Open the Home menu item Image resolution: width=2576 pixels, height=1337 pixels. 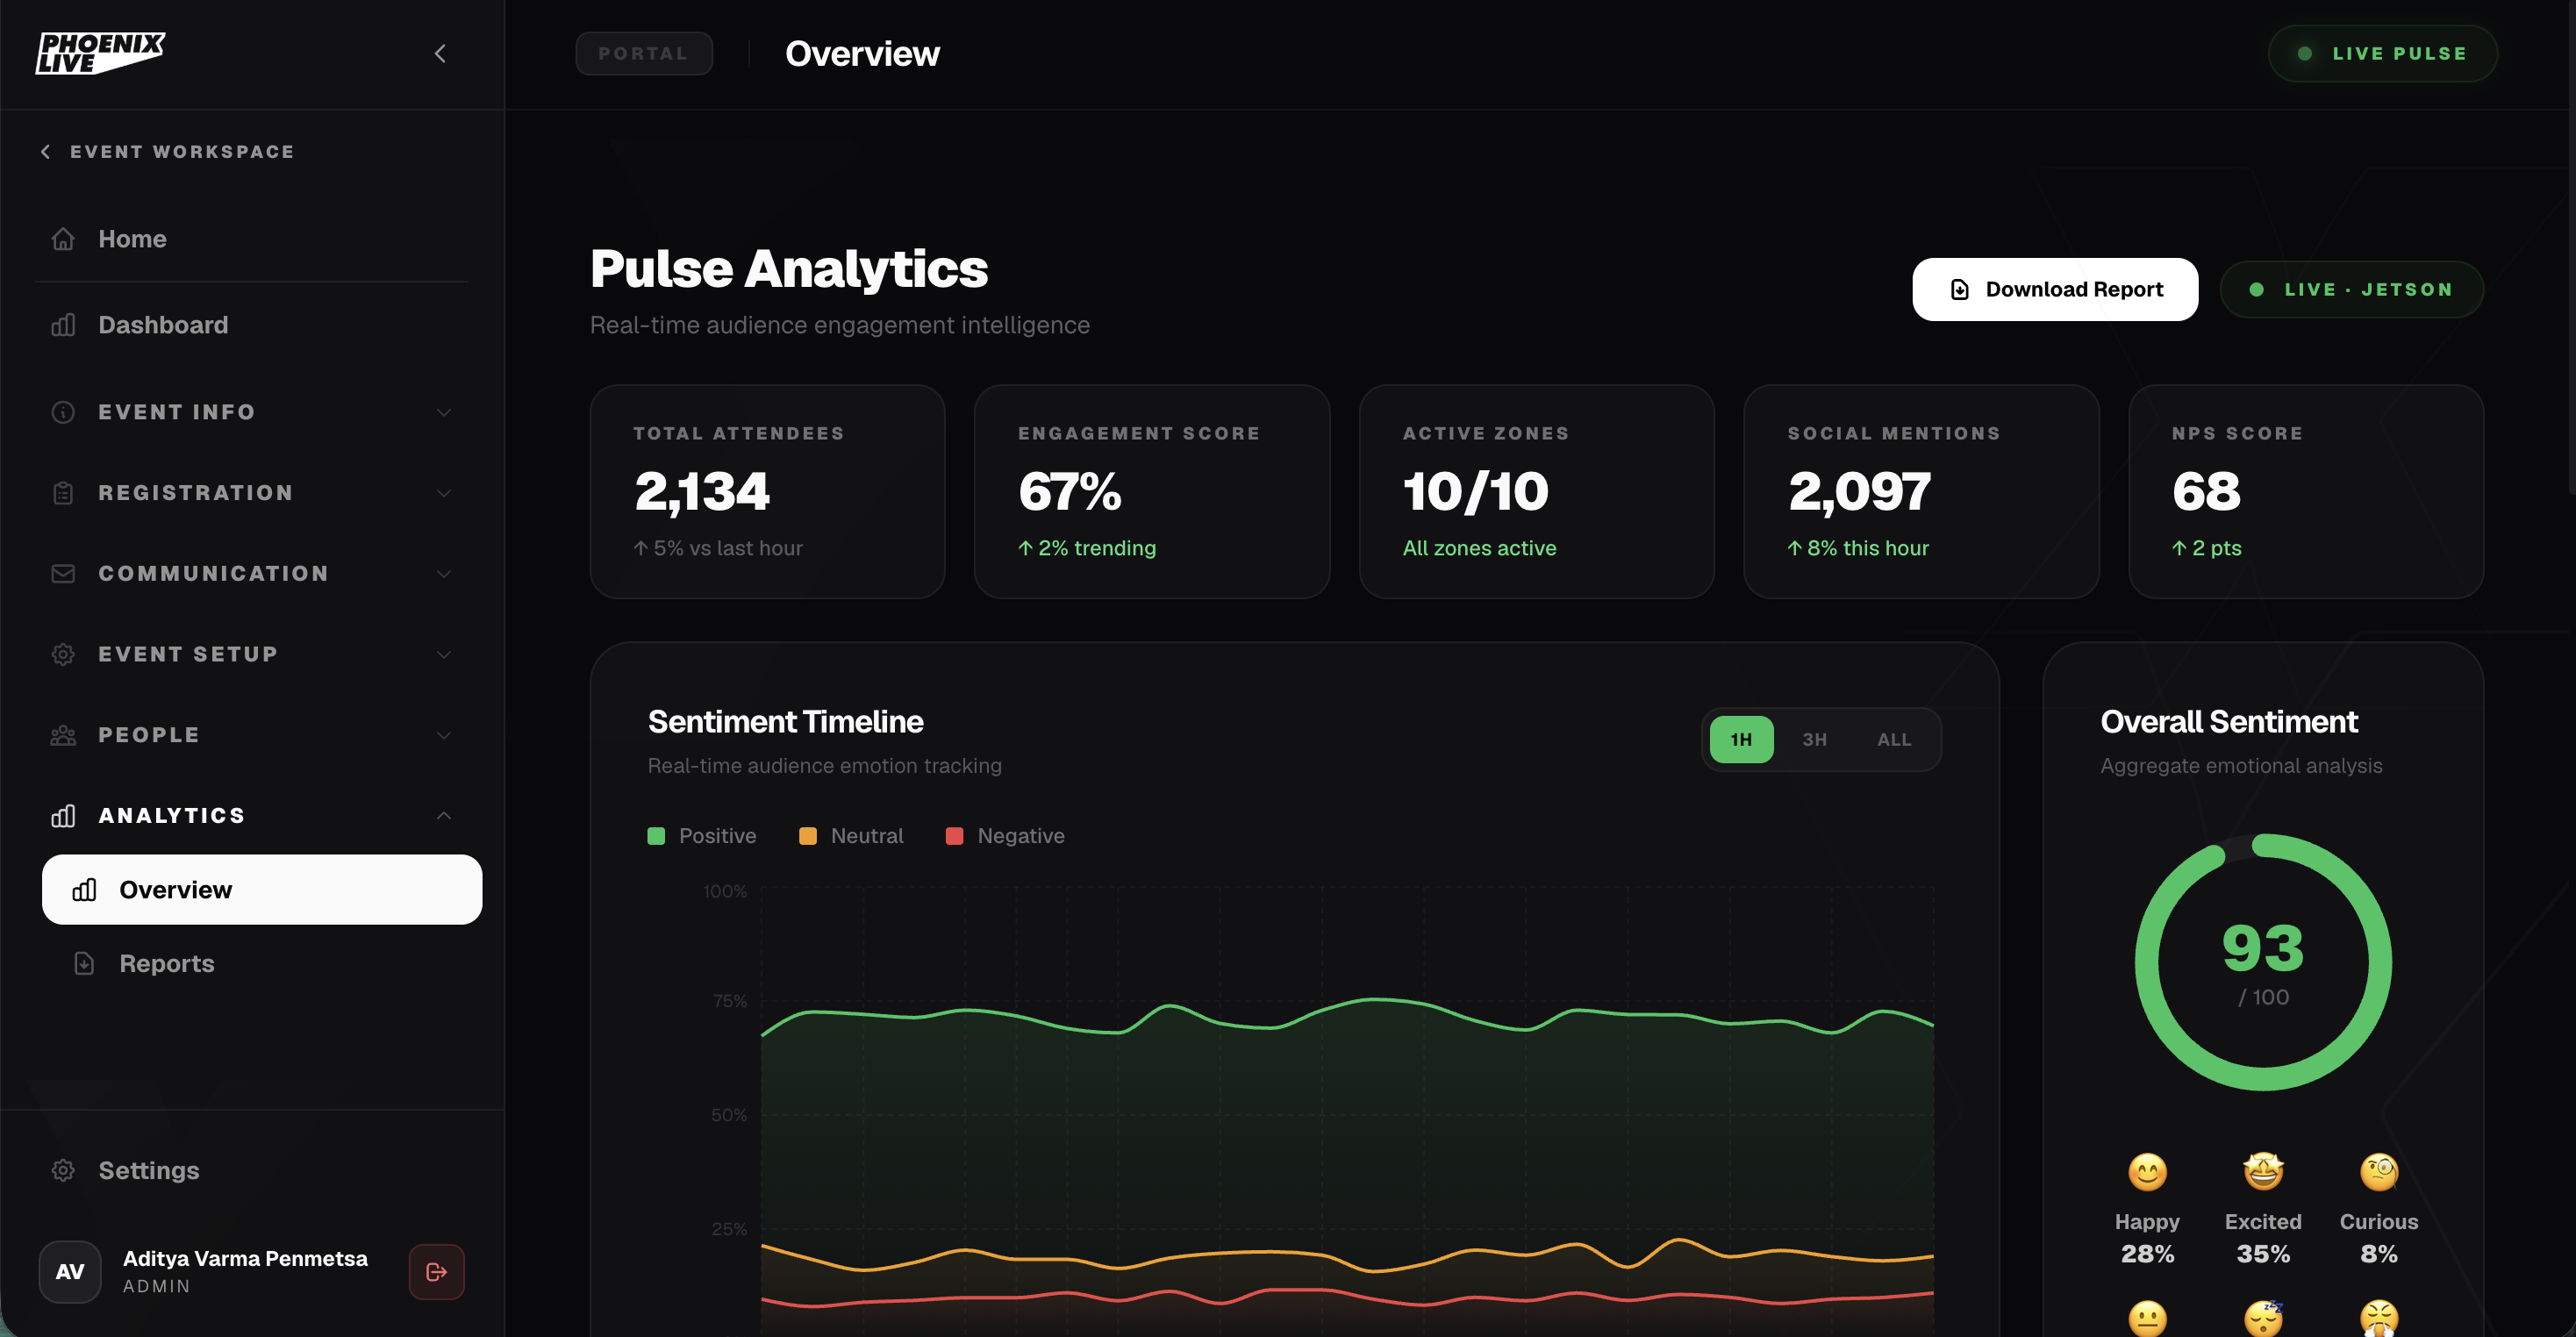(x=252, y=239)
